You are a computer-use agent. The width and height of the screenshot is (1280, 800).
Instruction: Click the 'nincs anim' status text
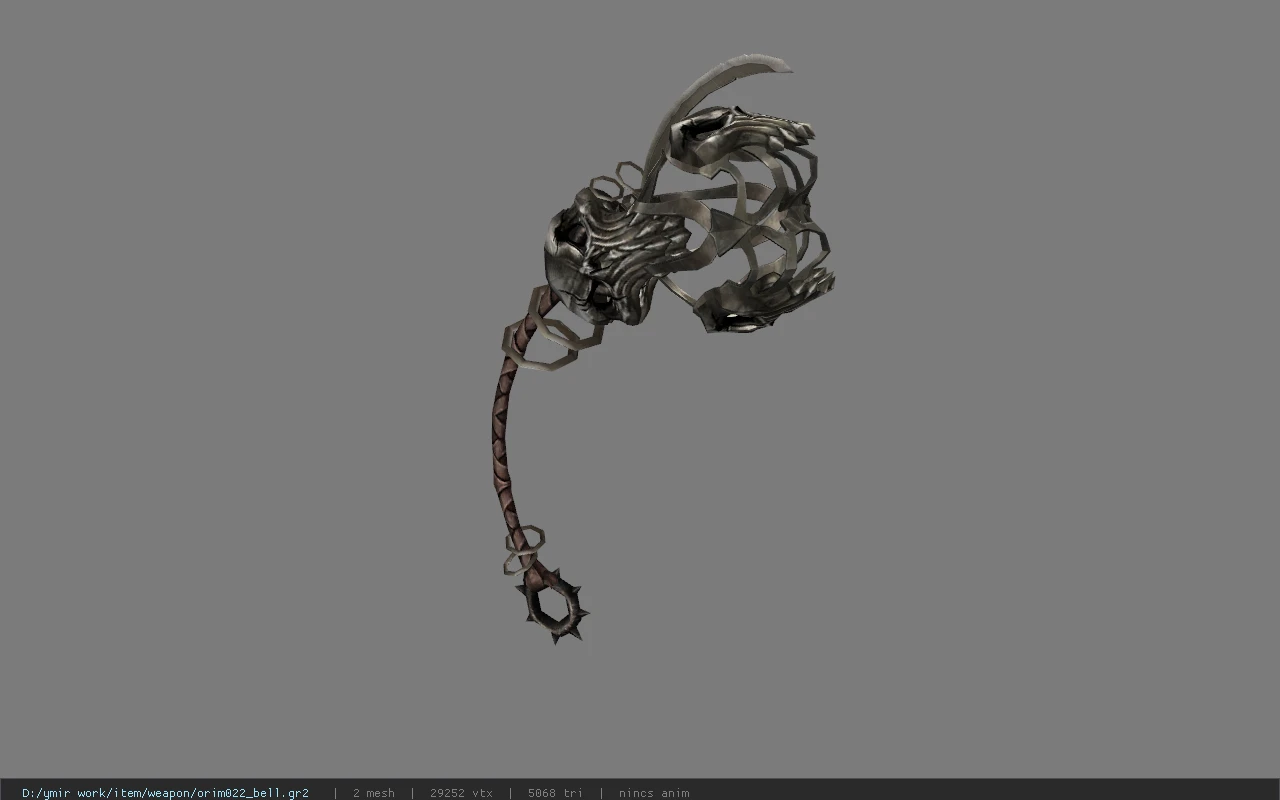click(654, 793)
